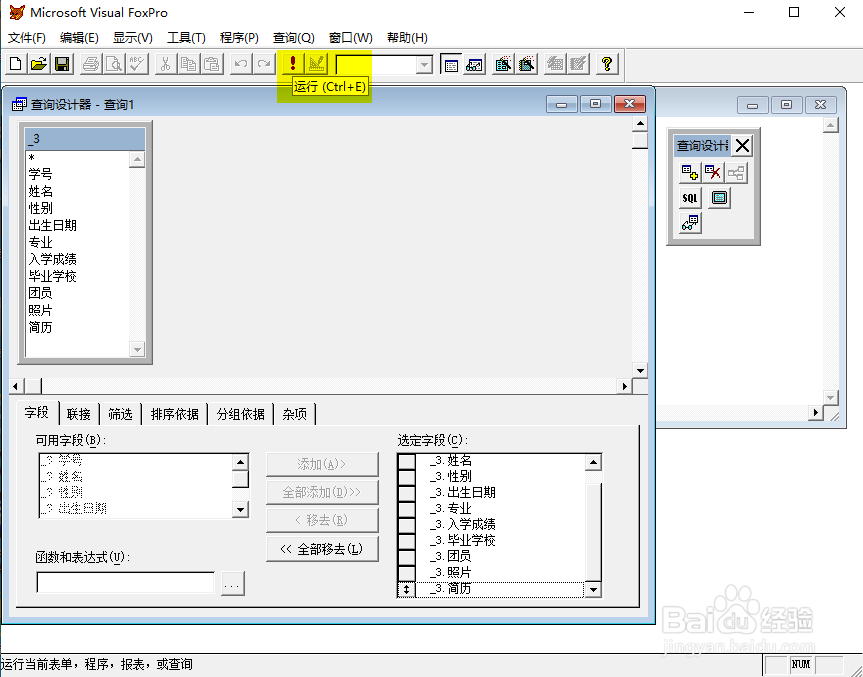
Task: Click Maximize Table View icon in the Query Designer toolbar
Action: coord(719,198)
